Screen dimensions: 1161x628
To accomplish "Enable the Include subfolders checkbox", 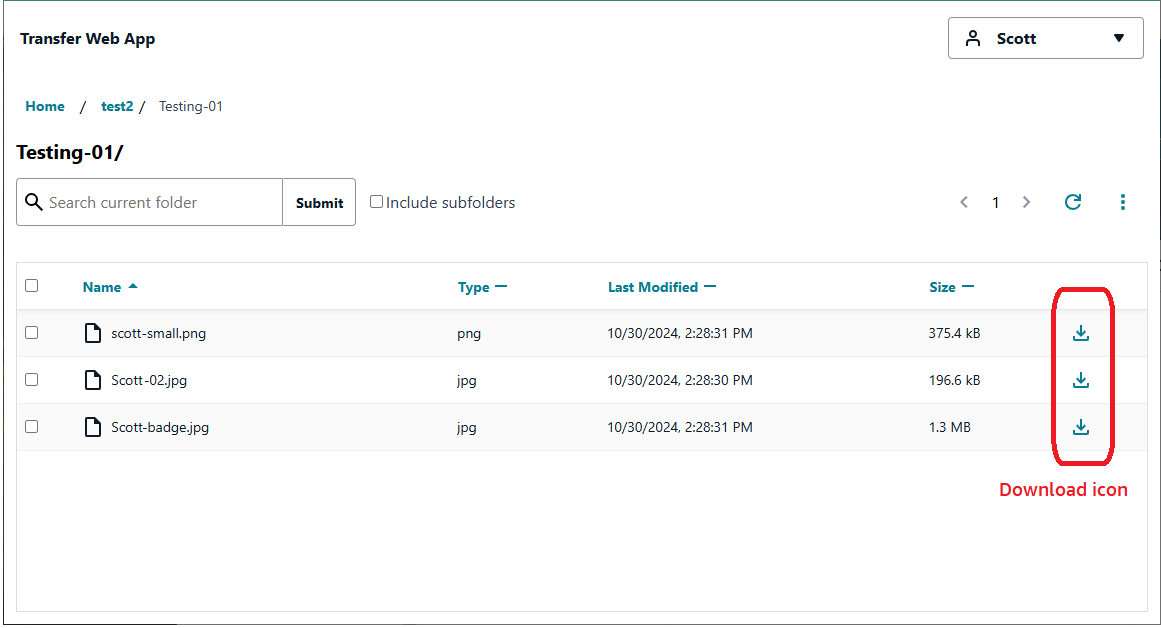I will click(376, 201).
